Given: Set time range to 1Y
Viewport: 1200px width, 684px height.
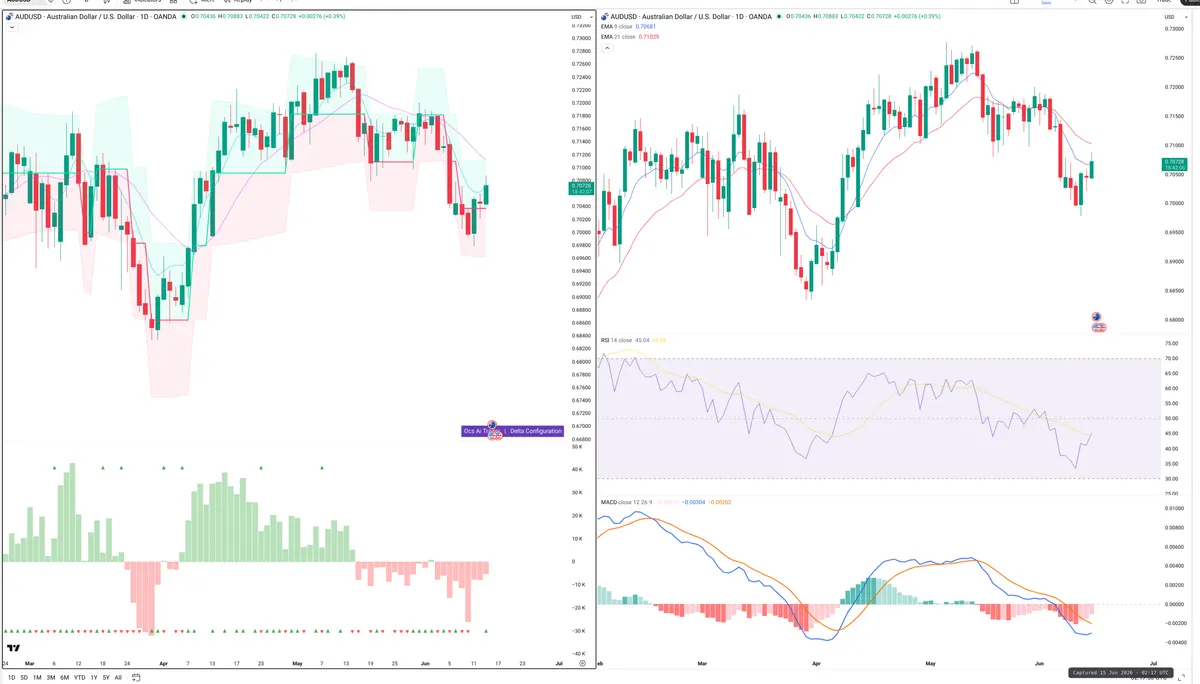Looking at the screenshot, I should 93,677.
